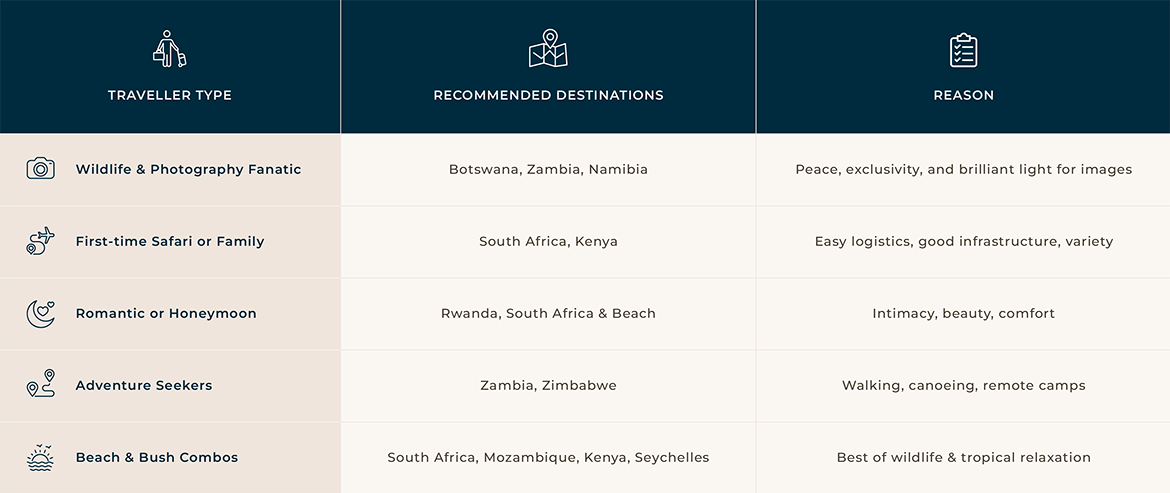1170x493 pixels.
Task: Click the camera icon for photography
Action: point(40,169)
